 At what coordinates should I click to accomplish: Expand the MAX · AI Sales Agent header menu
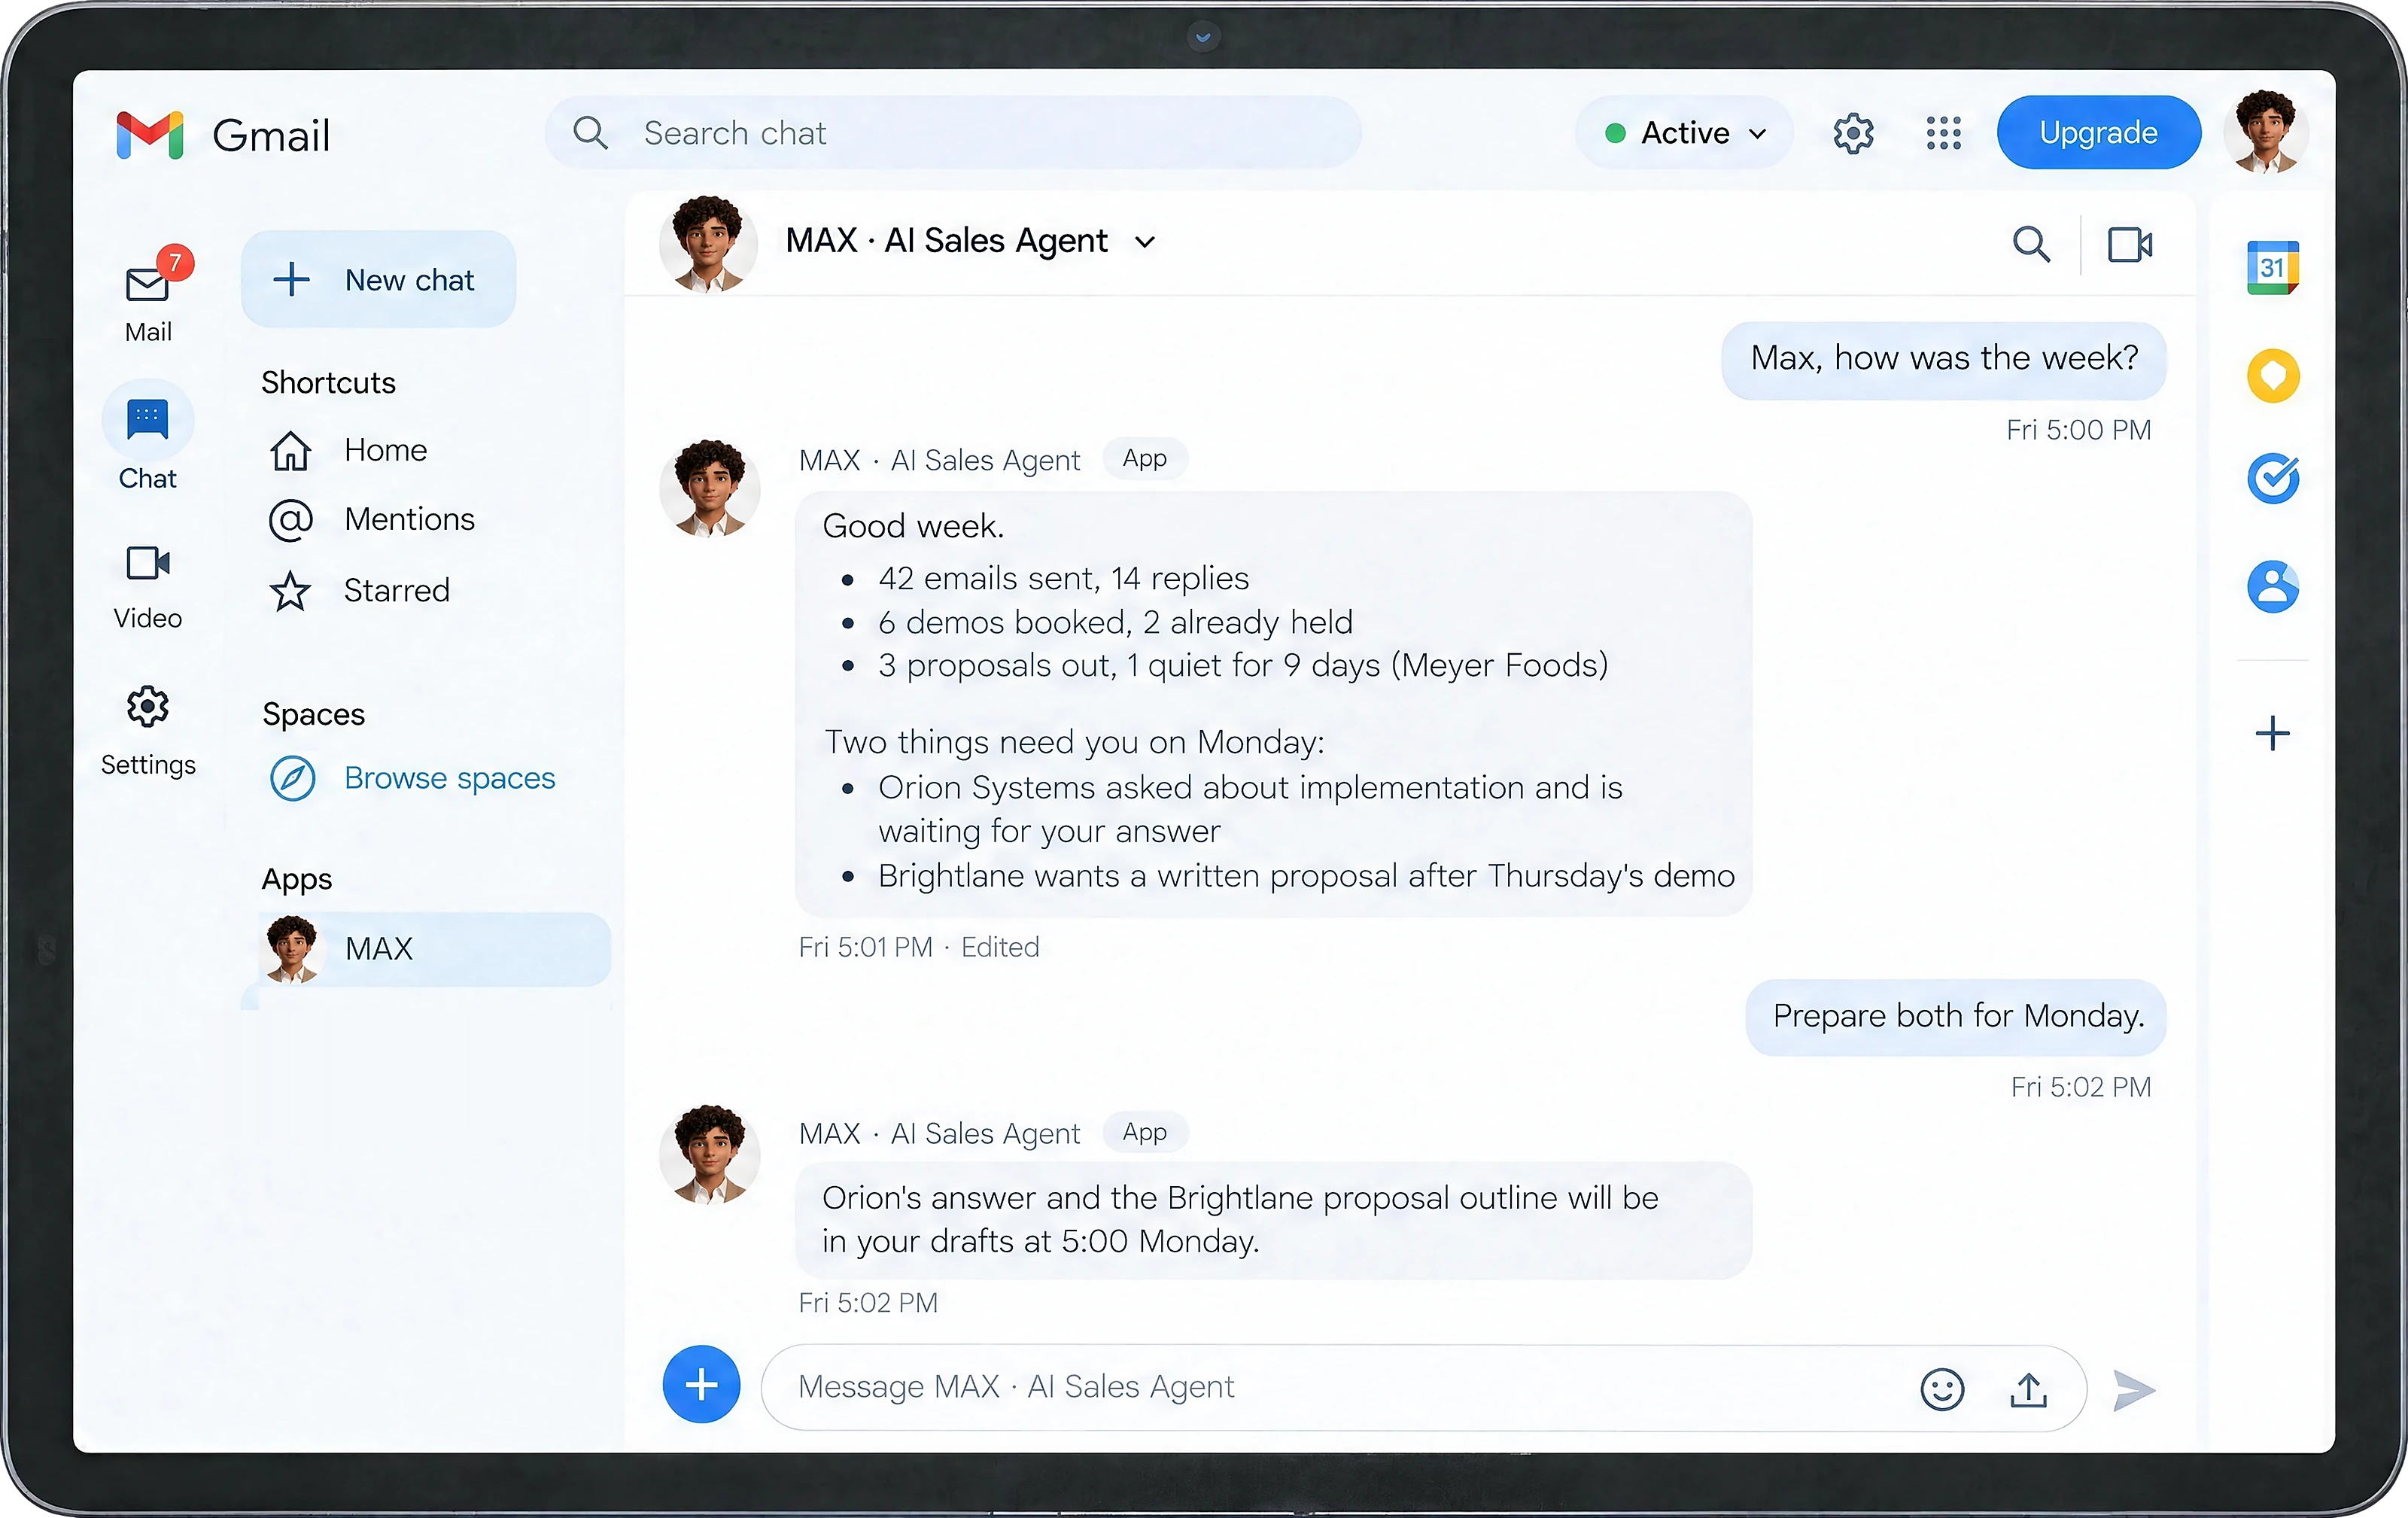pyautogui.click(x=1145, y=242)
